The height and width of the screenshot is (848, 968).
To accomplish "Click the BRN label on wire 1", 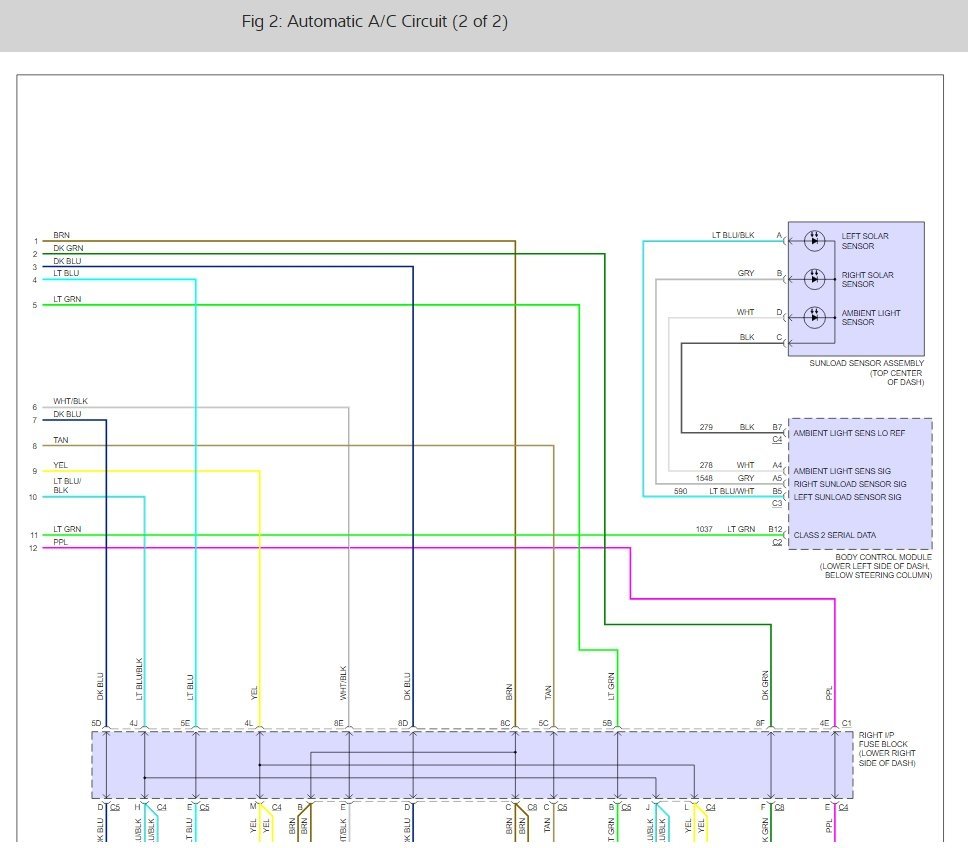I will (x=61, y=235).
